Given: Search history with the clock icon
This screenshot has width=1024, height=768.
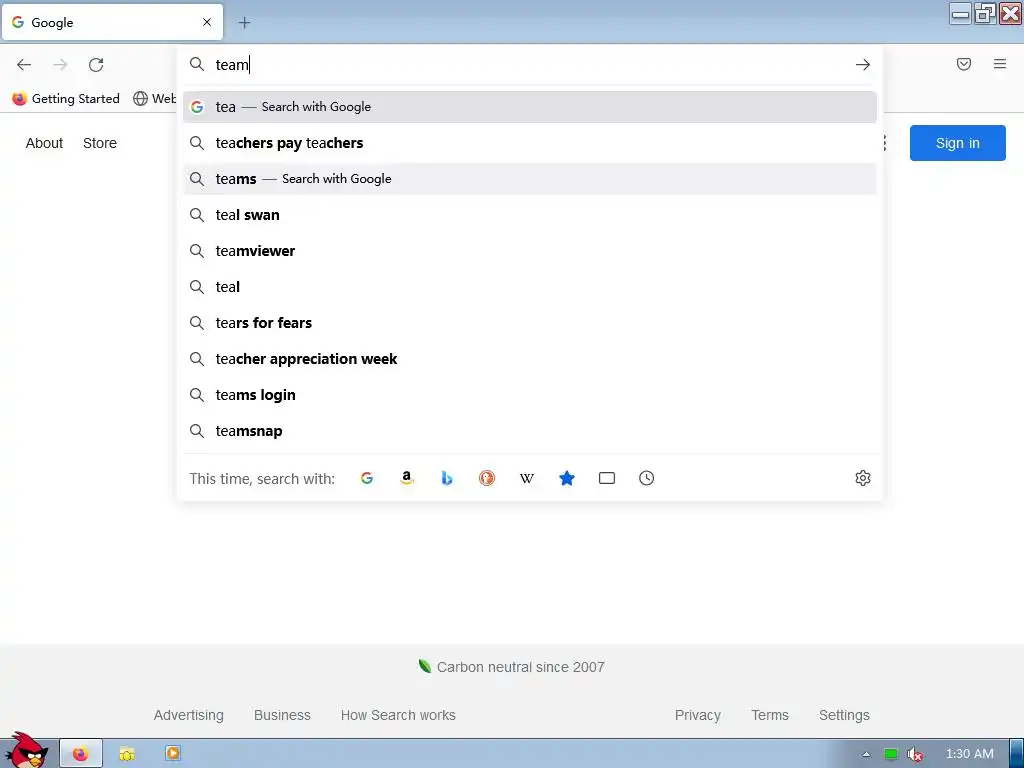Looking at the screenshot, I should tap(647, 478).
